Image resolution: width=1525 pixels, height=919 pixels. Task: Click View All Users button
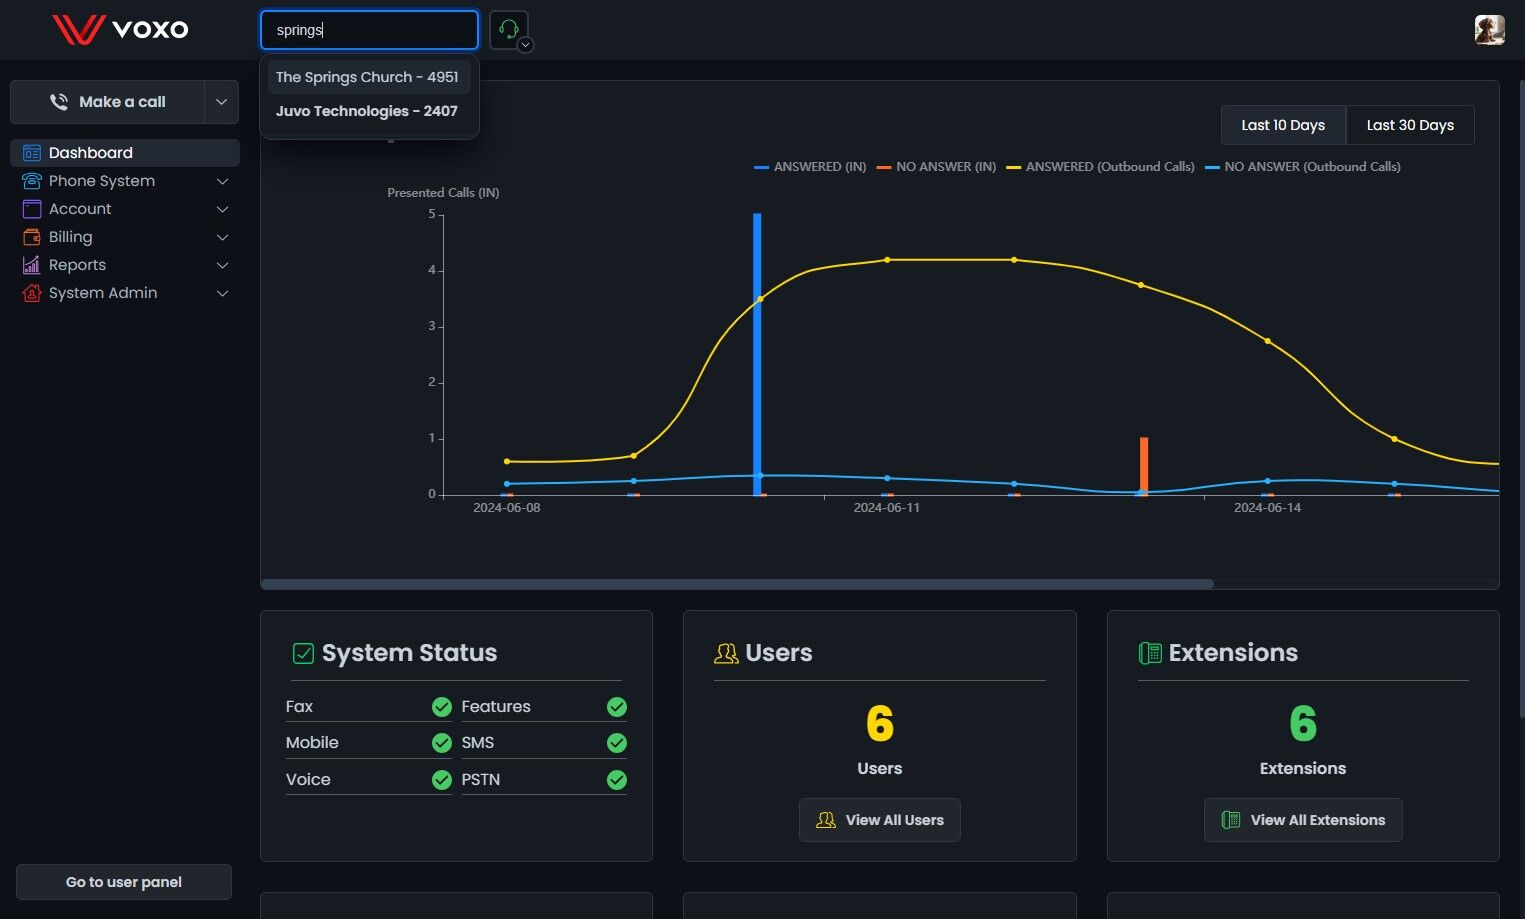click(x=880, y=820)
